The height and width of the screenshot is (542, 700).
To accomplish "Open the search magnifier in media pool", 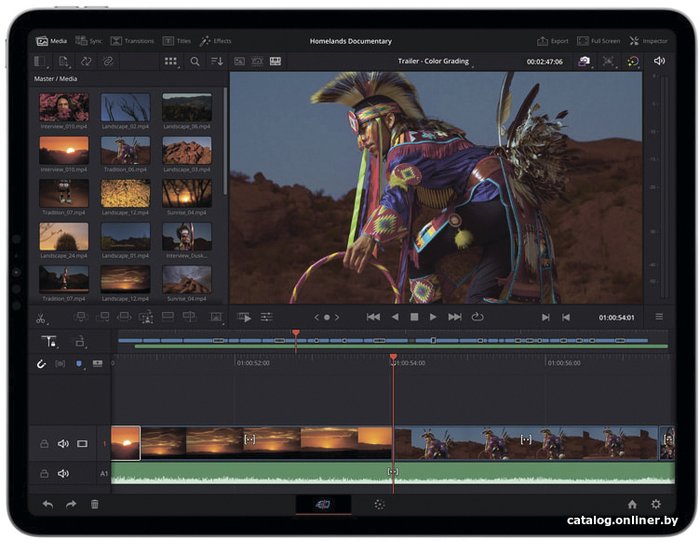I will click(x=195, y=62).
